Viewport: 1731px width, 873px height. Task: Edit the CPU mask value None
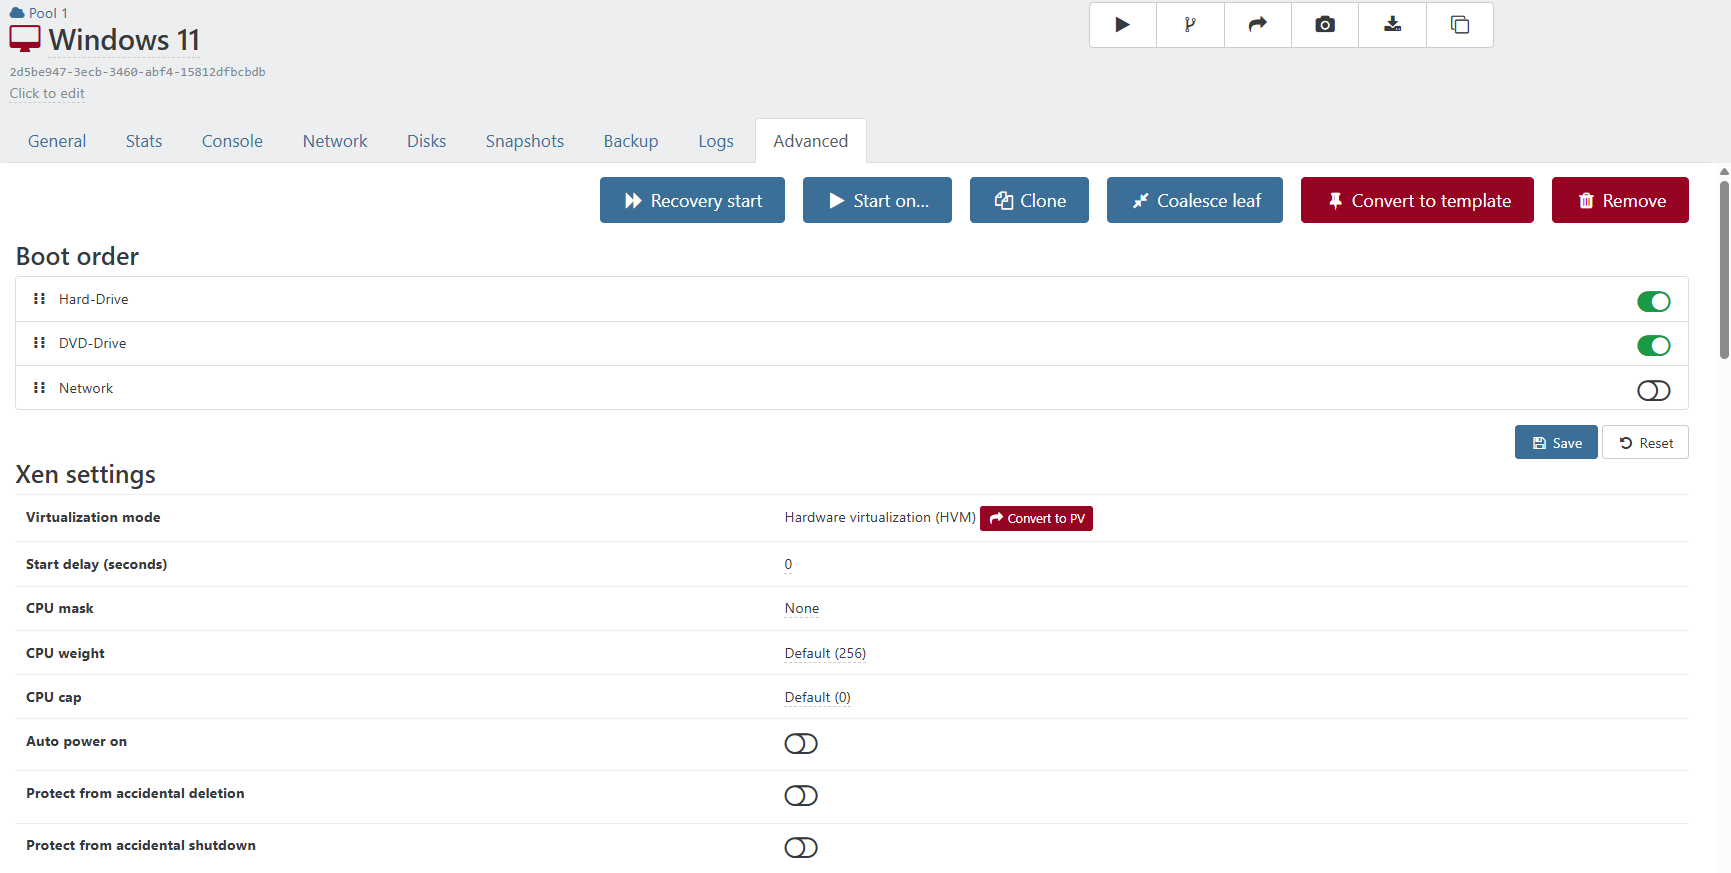(802, 608)
